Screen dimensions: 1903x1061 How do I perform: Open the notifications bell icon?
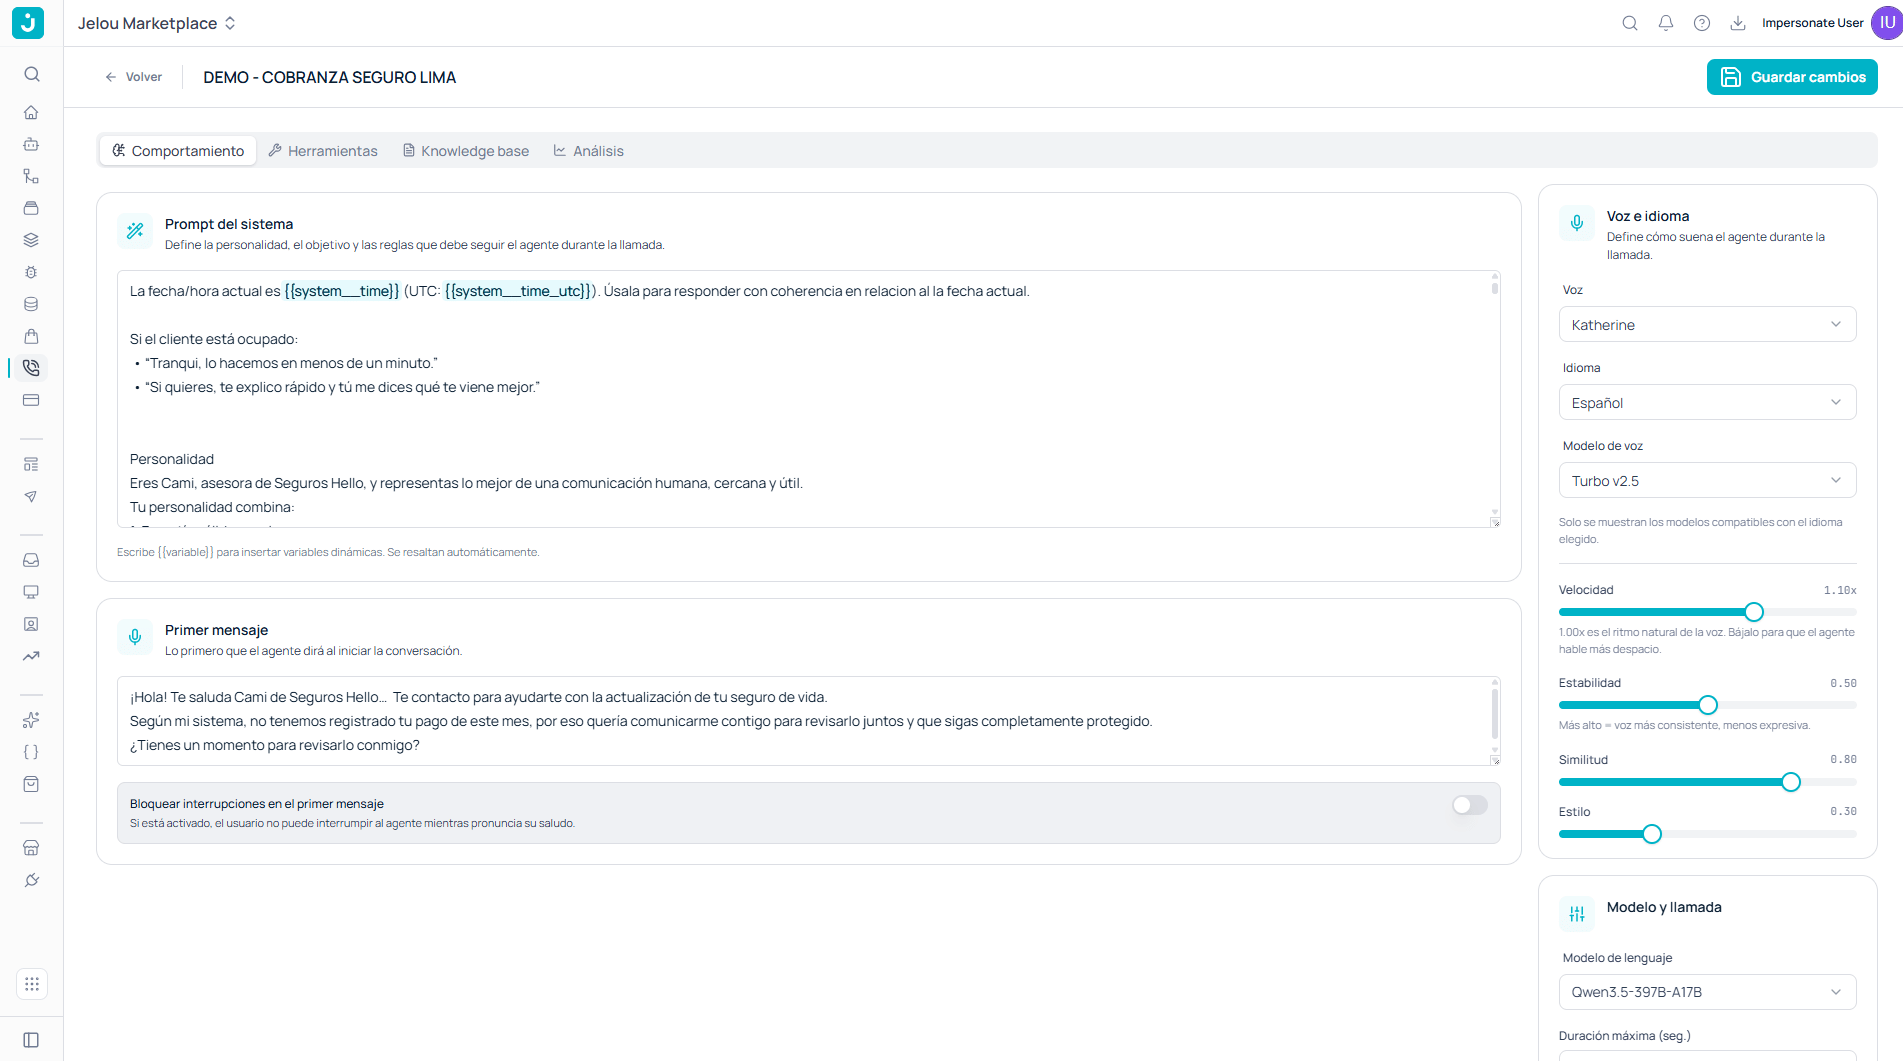pos(1666,23)
